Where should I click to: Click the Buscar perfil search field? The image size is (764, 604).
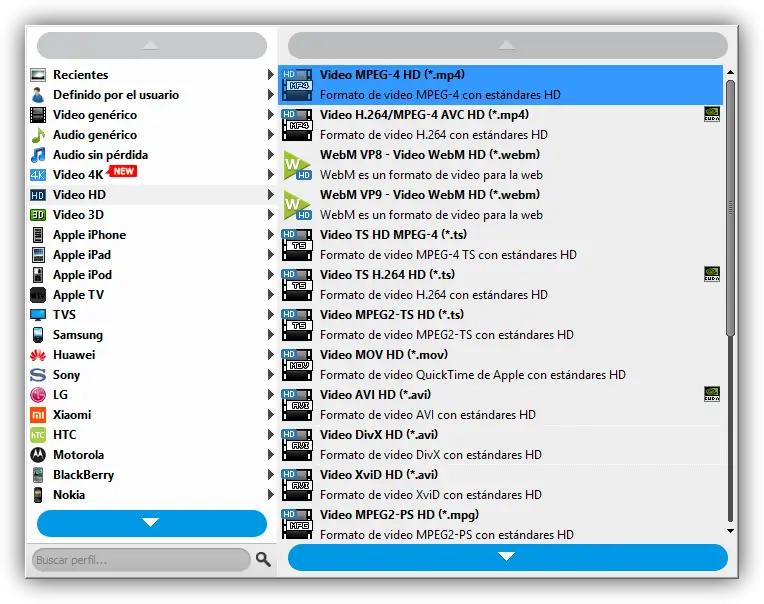pyautogui.click(x=141, y=560)
